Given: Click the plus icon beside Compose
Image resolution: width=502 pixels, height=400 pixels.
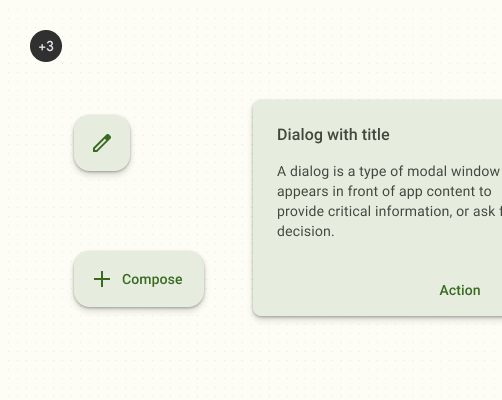Looking at the screenshot, I should (x=102, y=279).
